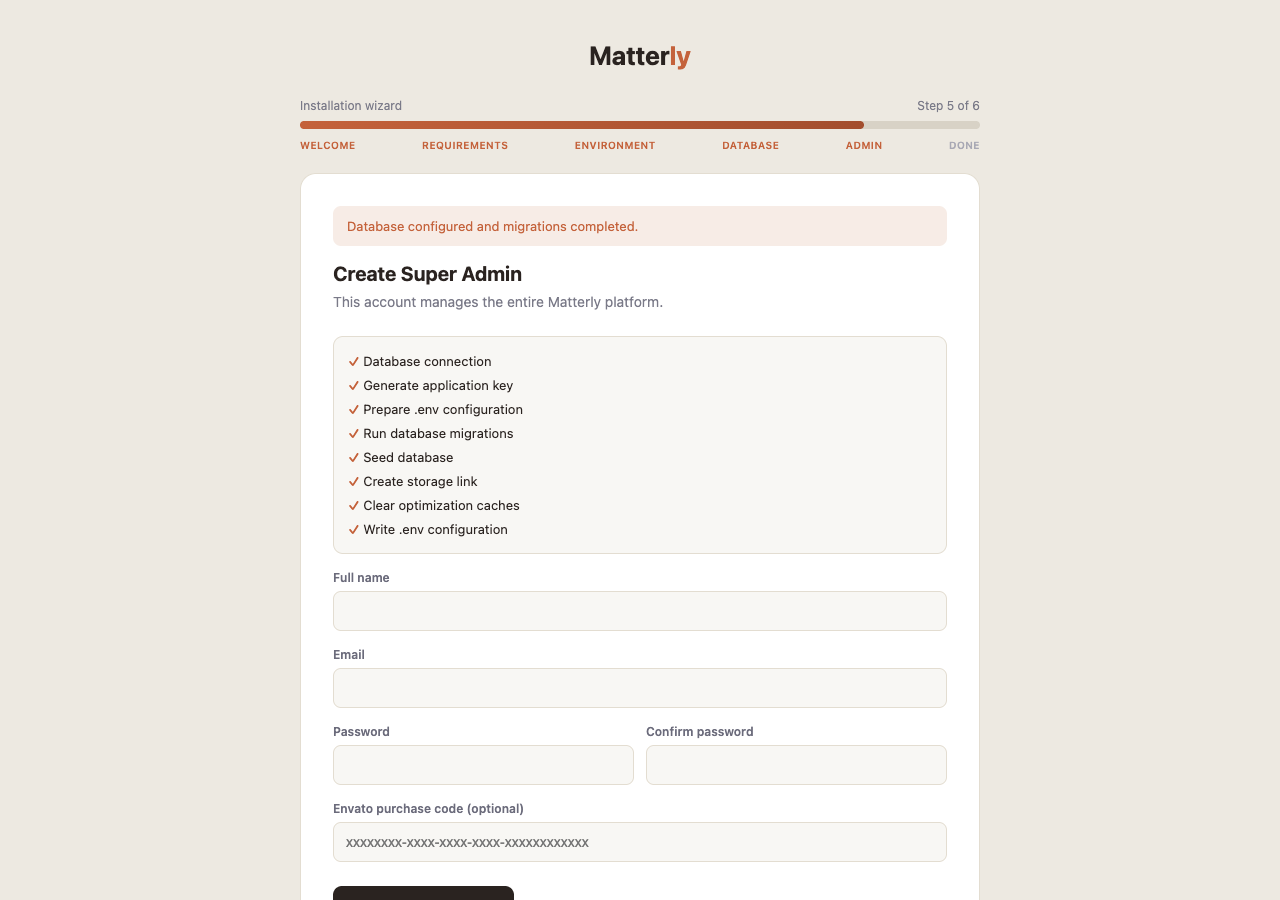
Task: Focus the Email input field
Action: [640, 688]
